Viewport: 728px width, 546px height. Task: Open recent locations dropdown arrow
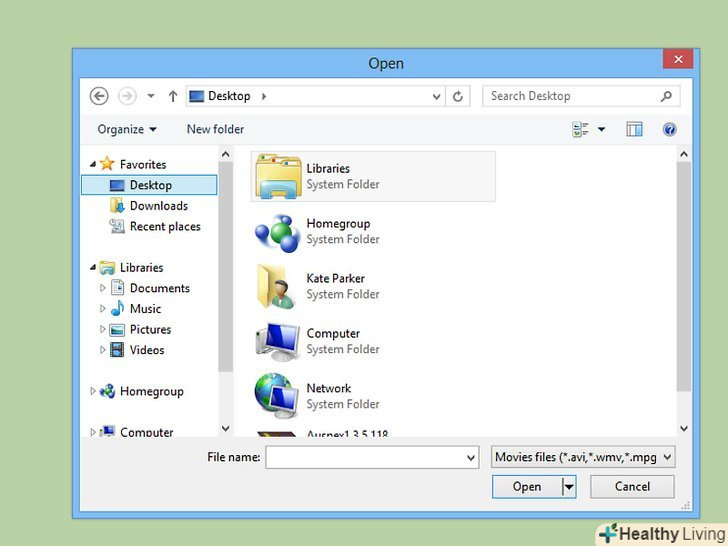pyautogui.click(x=151, y=96)
